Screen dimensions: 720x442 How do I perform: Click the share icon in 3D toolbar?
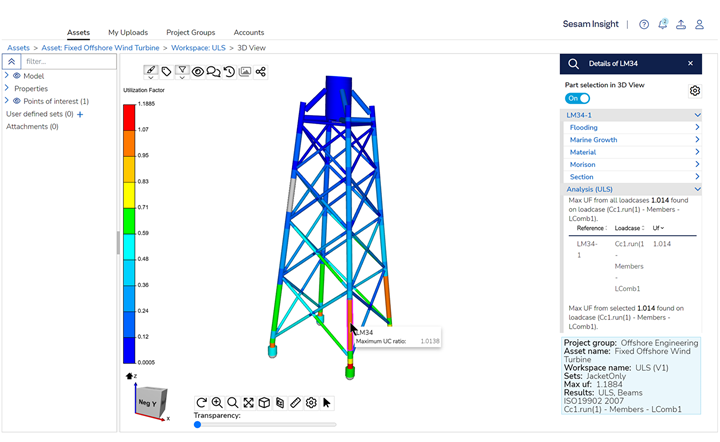261,72
